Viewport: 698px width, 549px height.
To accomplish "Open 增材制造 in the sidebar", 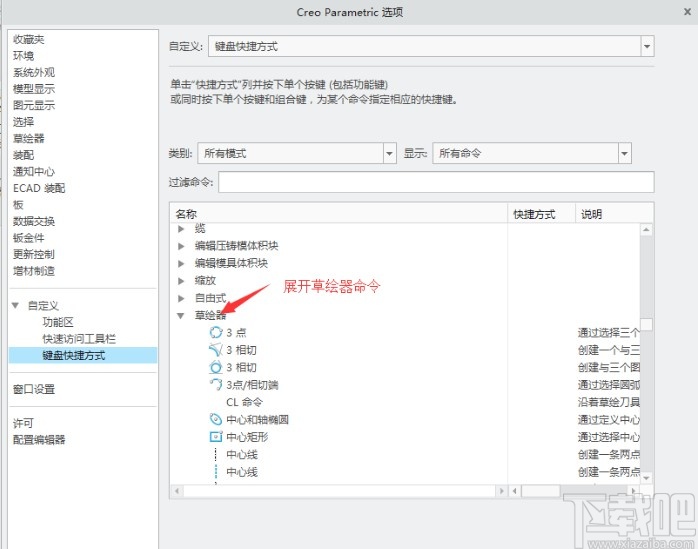I will pyautogui.click(x=34, y=270).
